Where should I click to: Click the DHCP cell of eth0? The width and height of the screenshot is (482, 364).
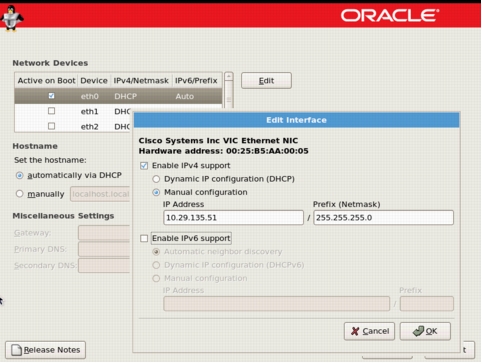[126, 96]
